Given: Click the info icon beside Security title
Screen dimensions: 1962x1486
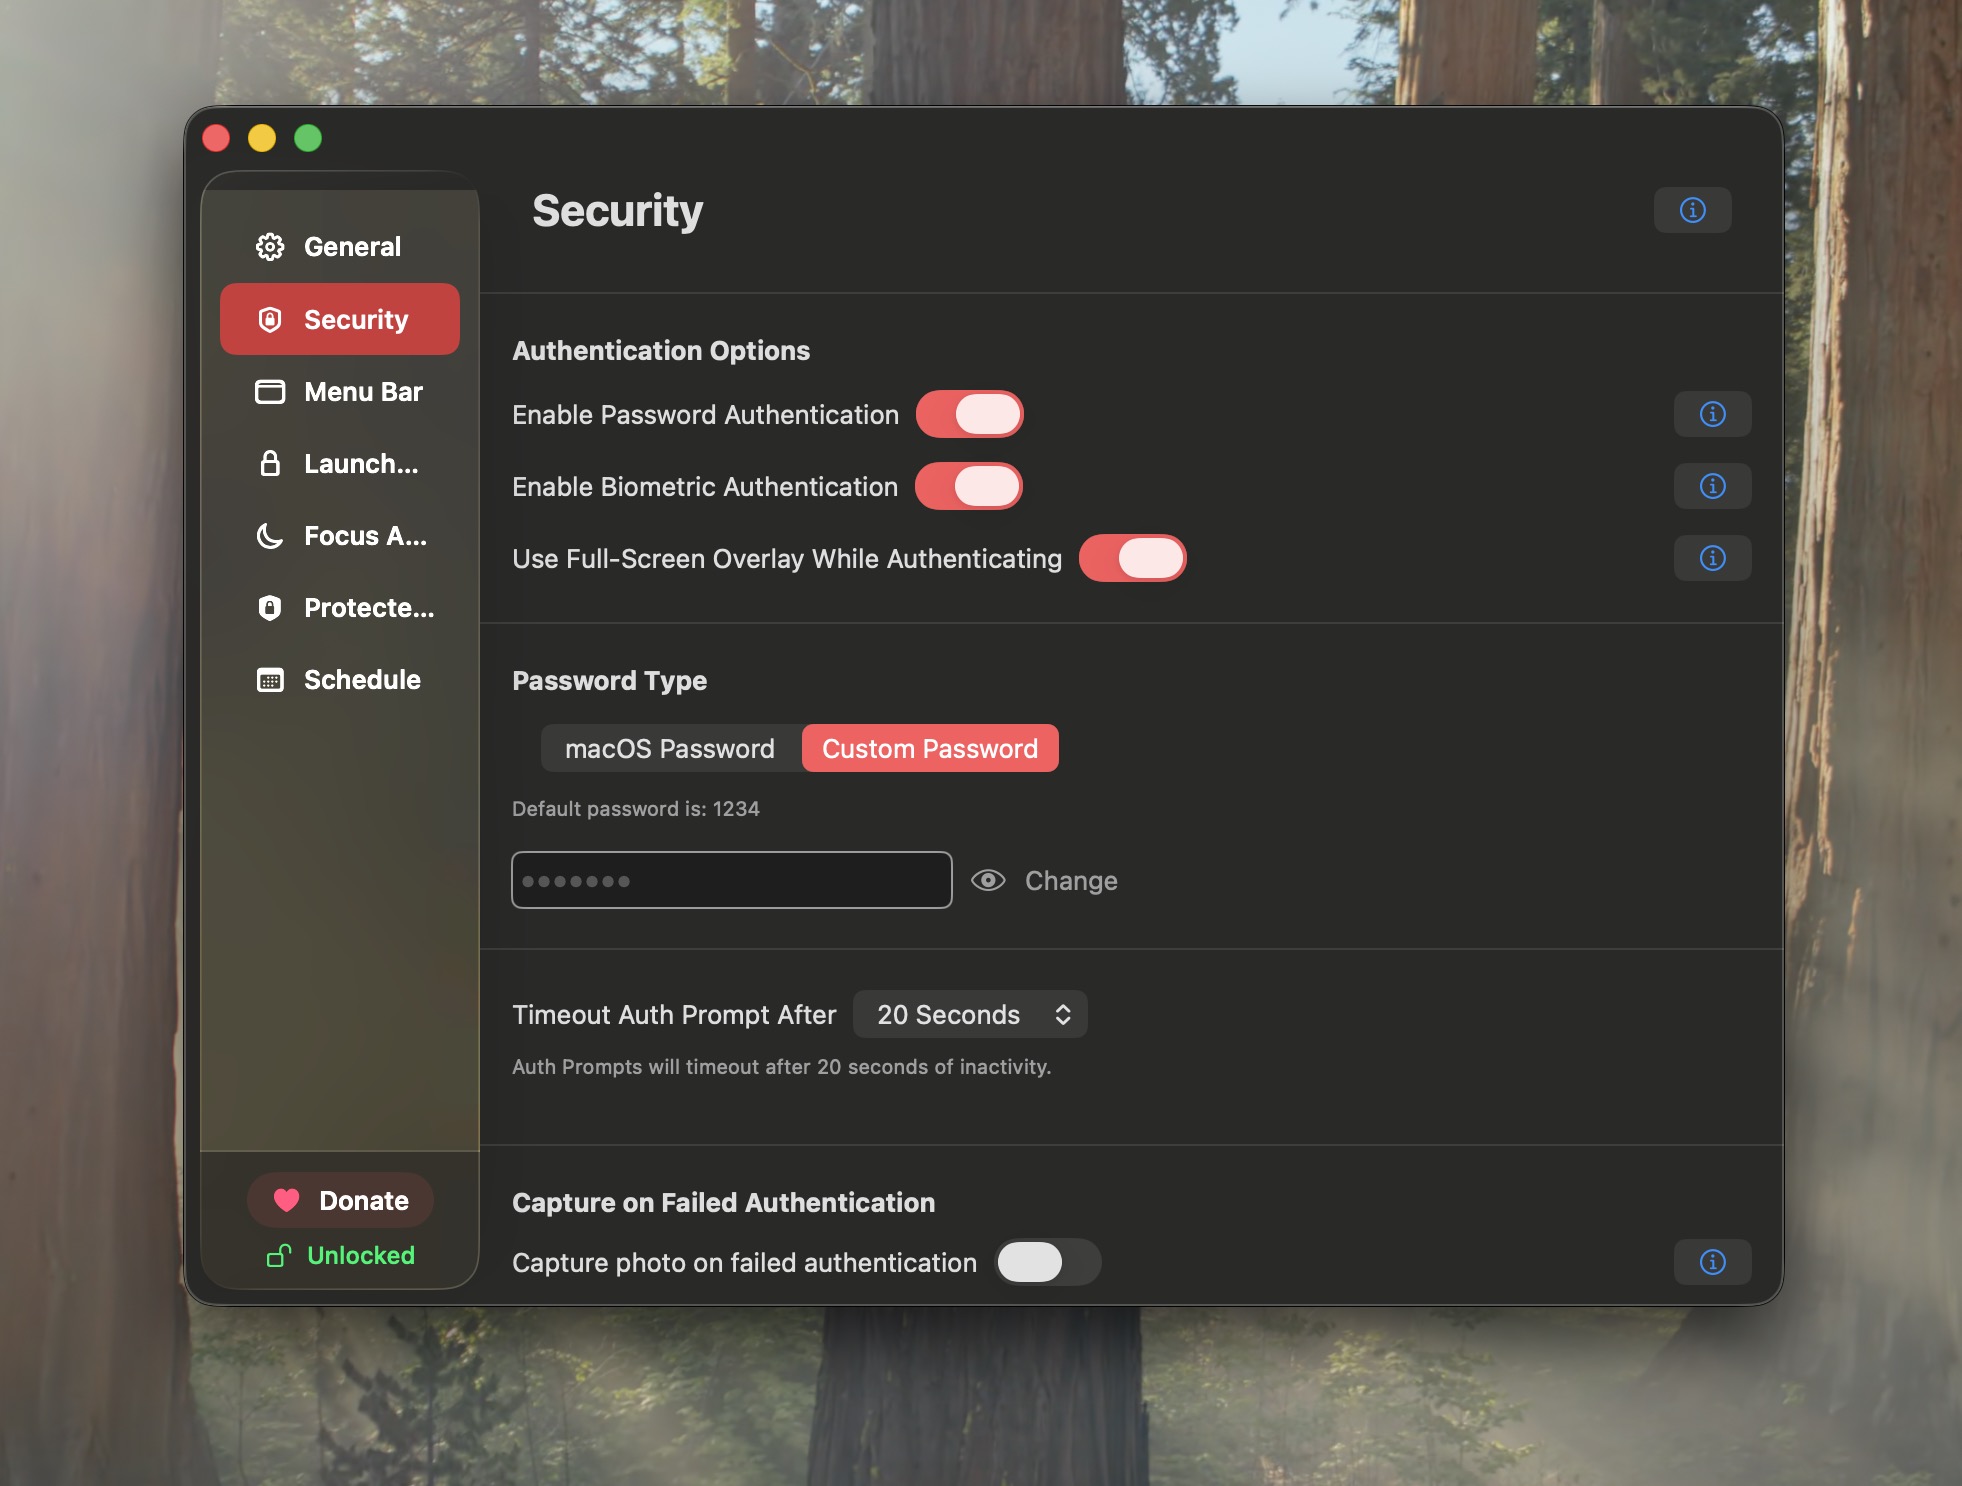Looking at the screenshot, I should point(1692,210).
